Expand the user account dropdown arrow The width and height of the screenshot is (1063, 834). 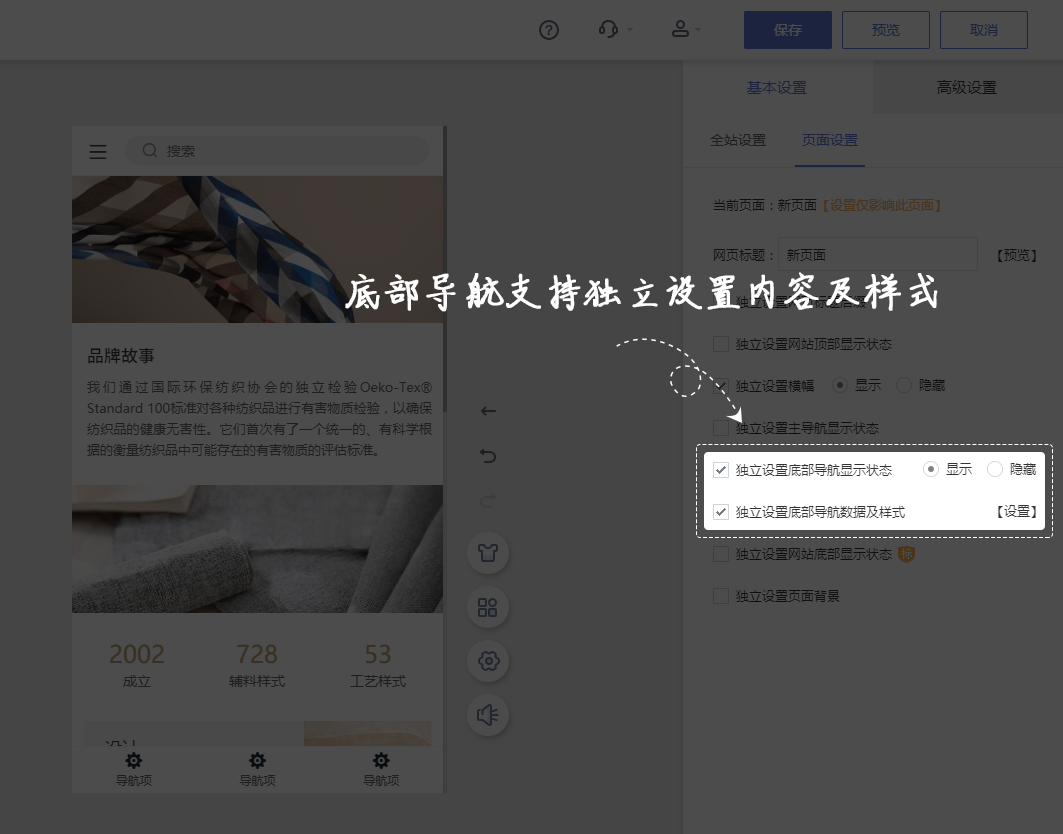698,29
